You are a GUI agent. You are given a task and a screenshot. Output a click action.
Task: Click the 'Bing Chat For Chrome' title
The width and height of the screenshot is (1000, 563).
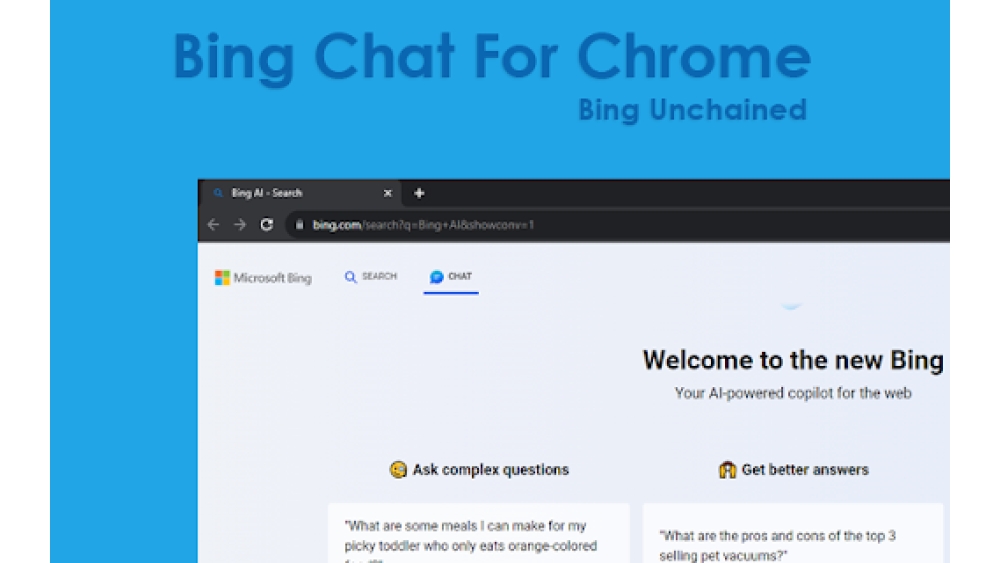coord(491,58)
